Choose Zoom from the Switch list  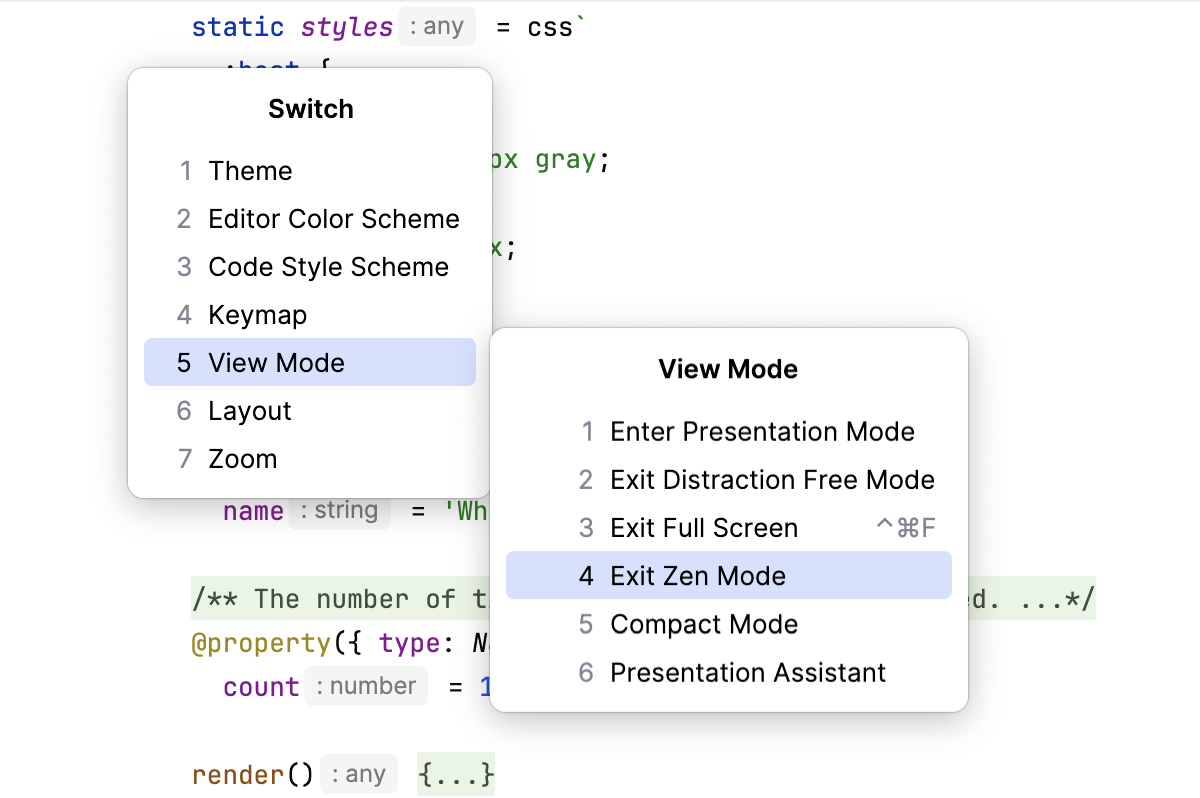(243, 459)
